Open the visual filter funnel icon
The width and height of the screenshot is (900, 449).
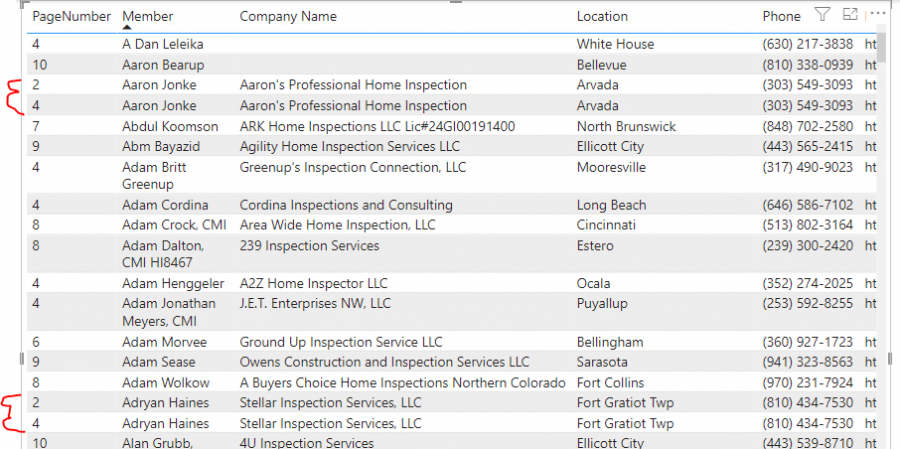(823, 15)
